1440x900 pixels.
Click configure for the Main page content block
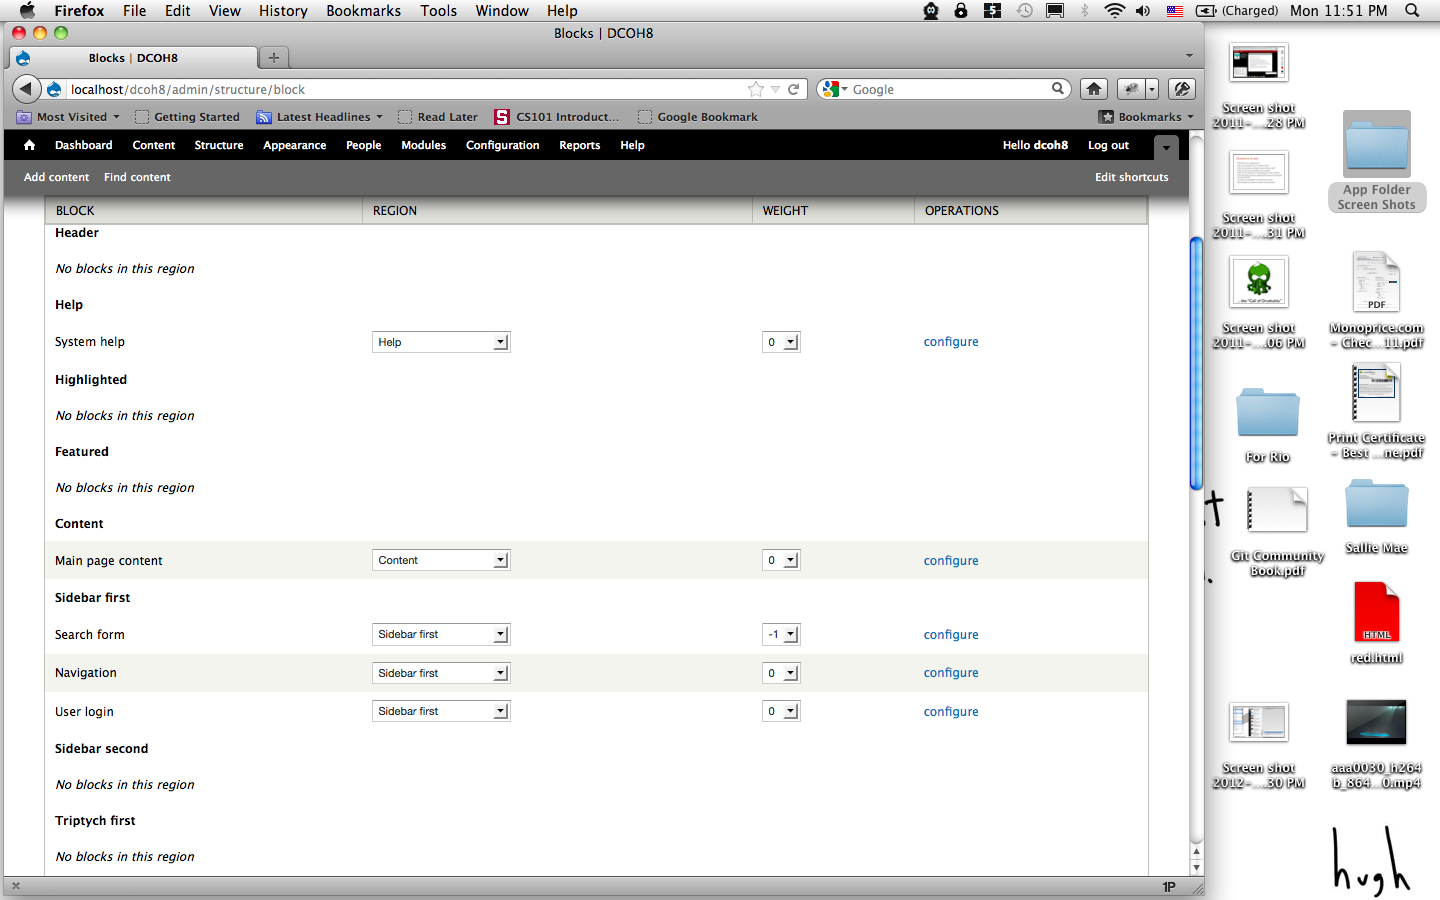pos(950,560)
